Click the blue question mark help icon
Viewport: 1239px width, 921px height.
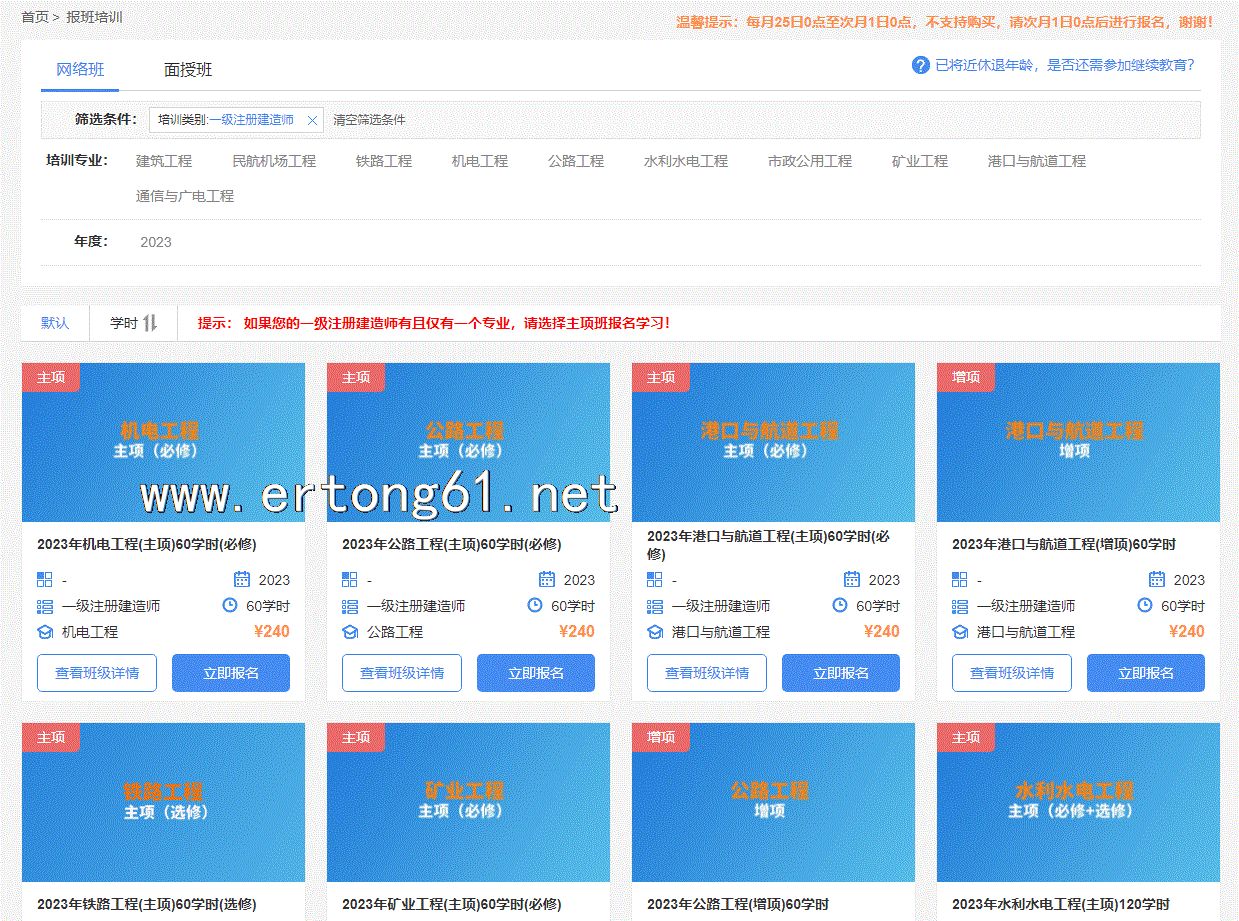920,65
